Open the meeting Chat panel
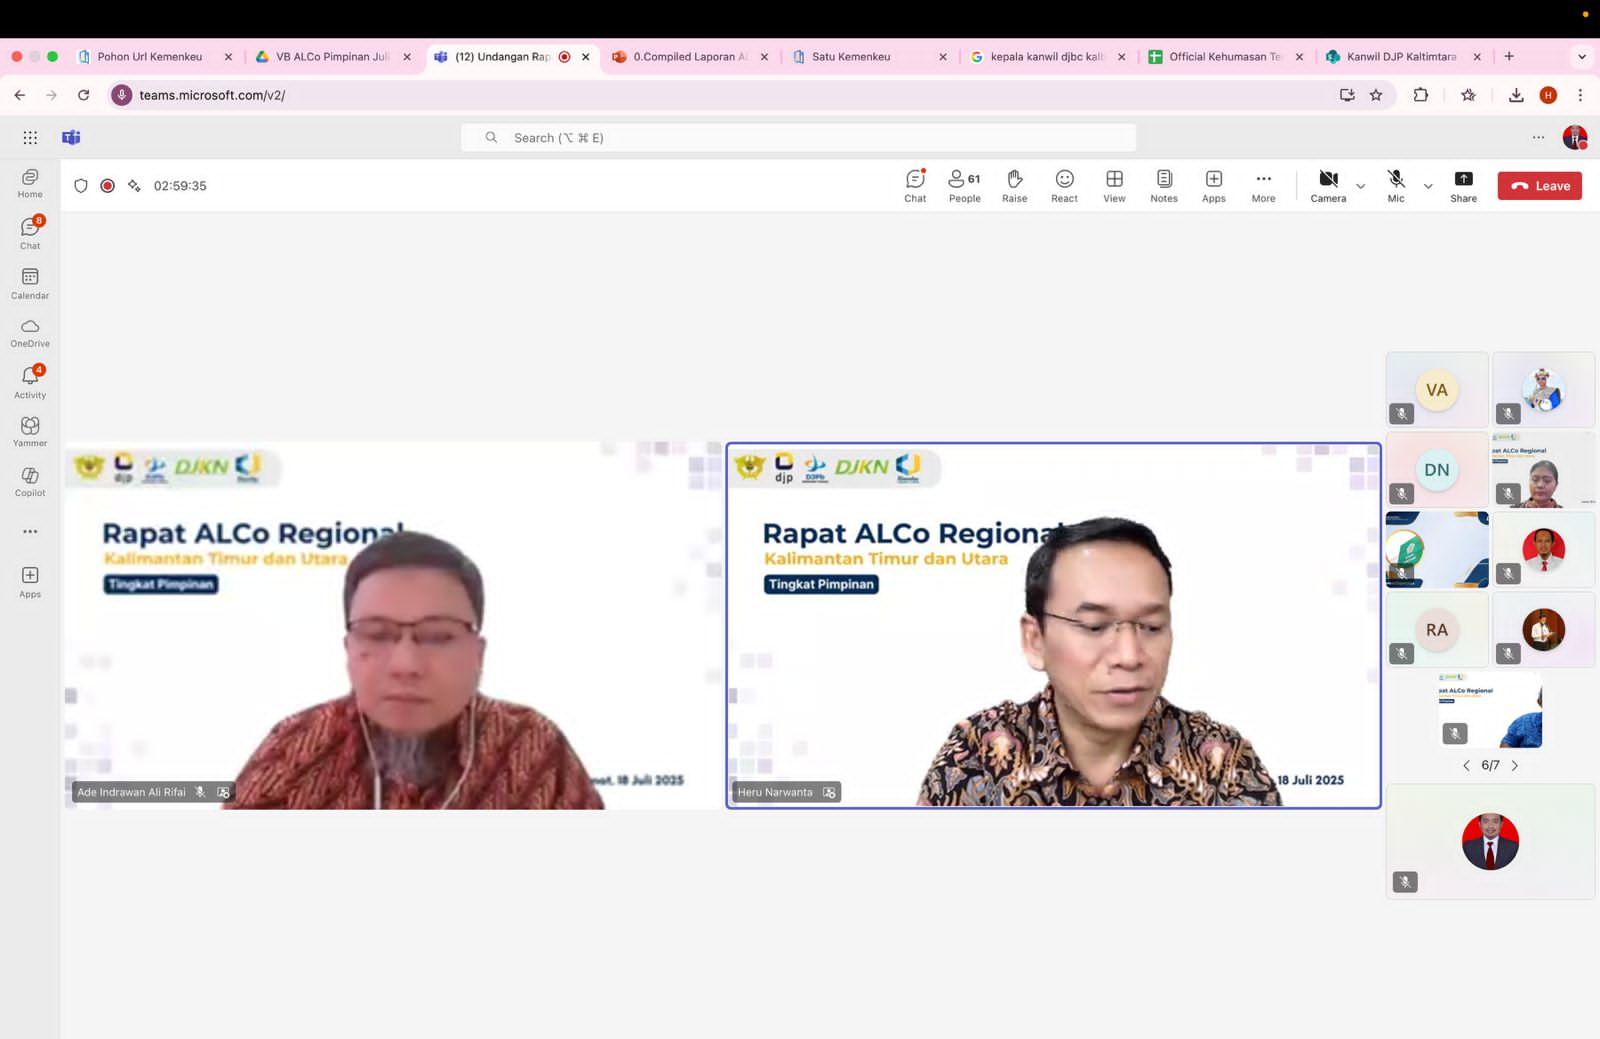The width and height of the screenshot is (1600, 1039). click(x=914, y=185)
